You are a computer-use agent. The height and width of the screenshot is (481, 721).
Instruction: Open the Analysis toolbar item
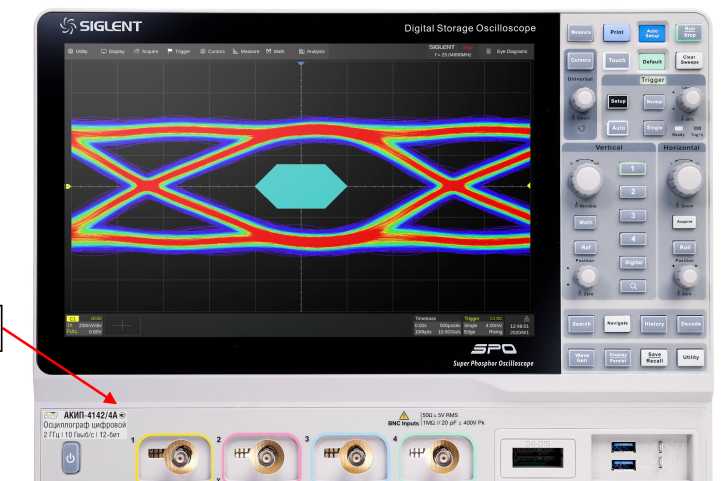312,51
